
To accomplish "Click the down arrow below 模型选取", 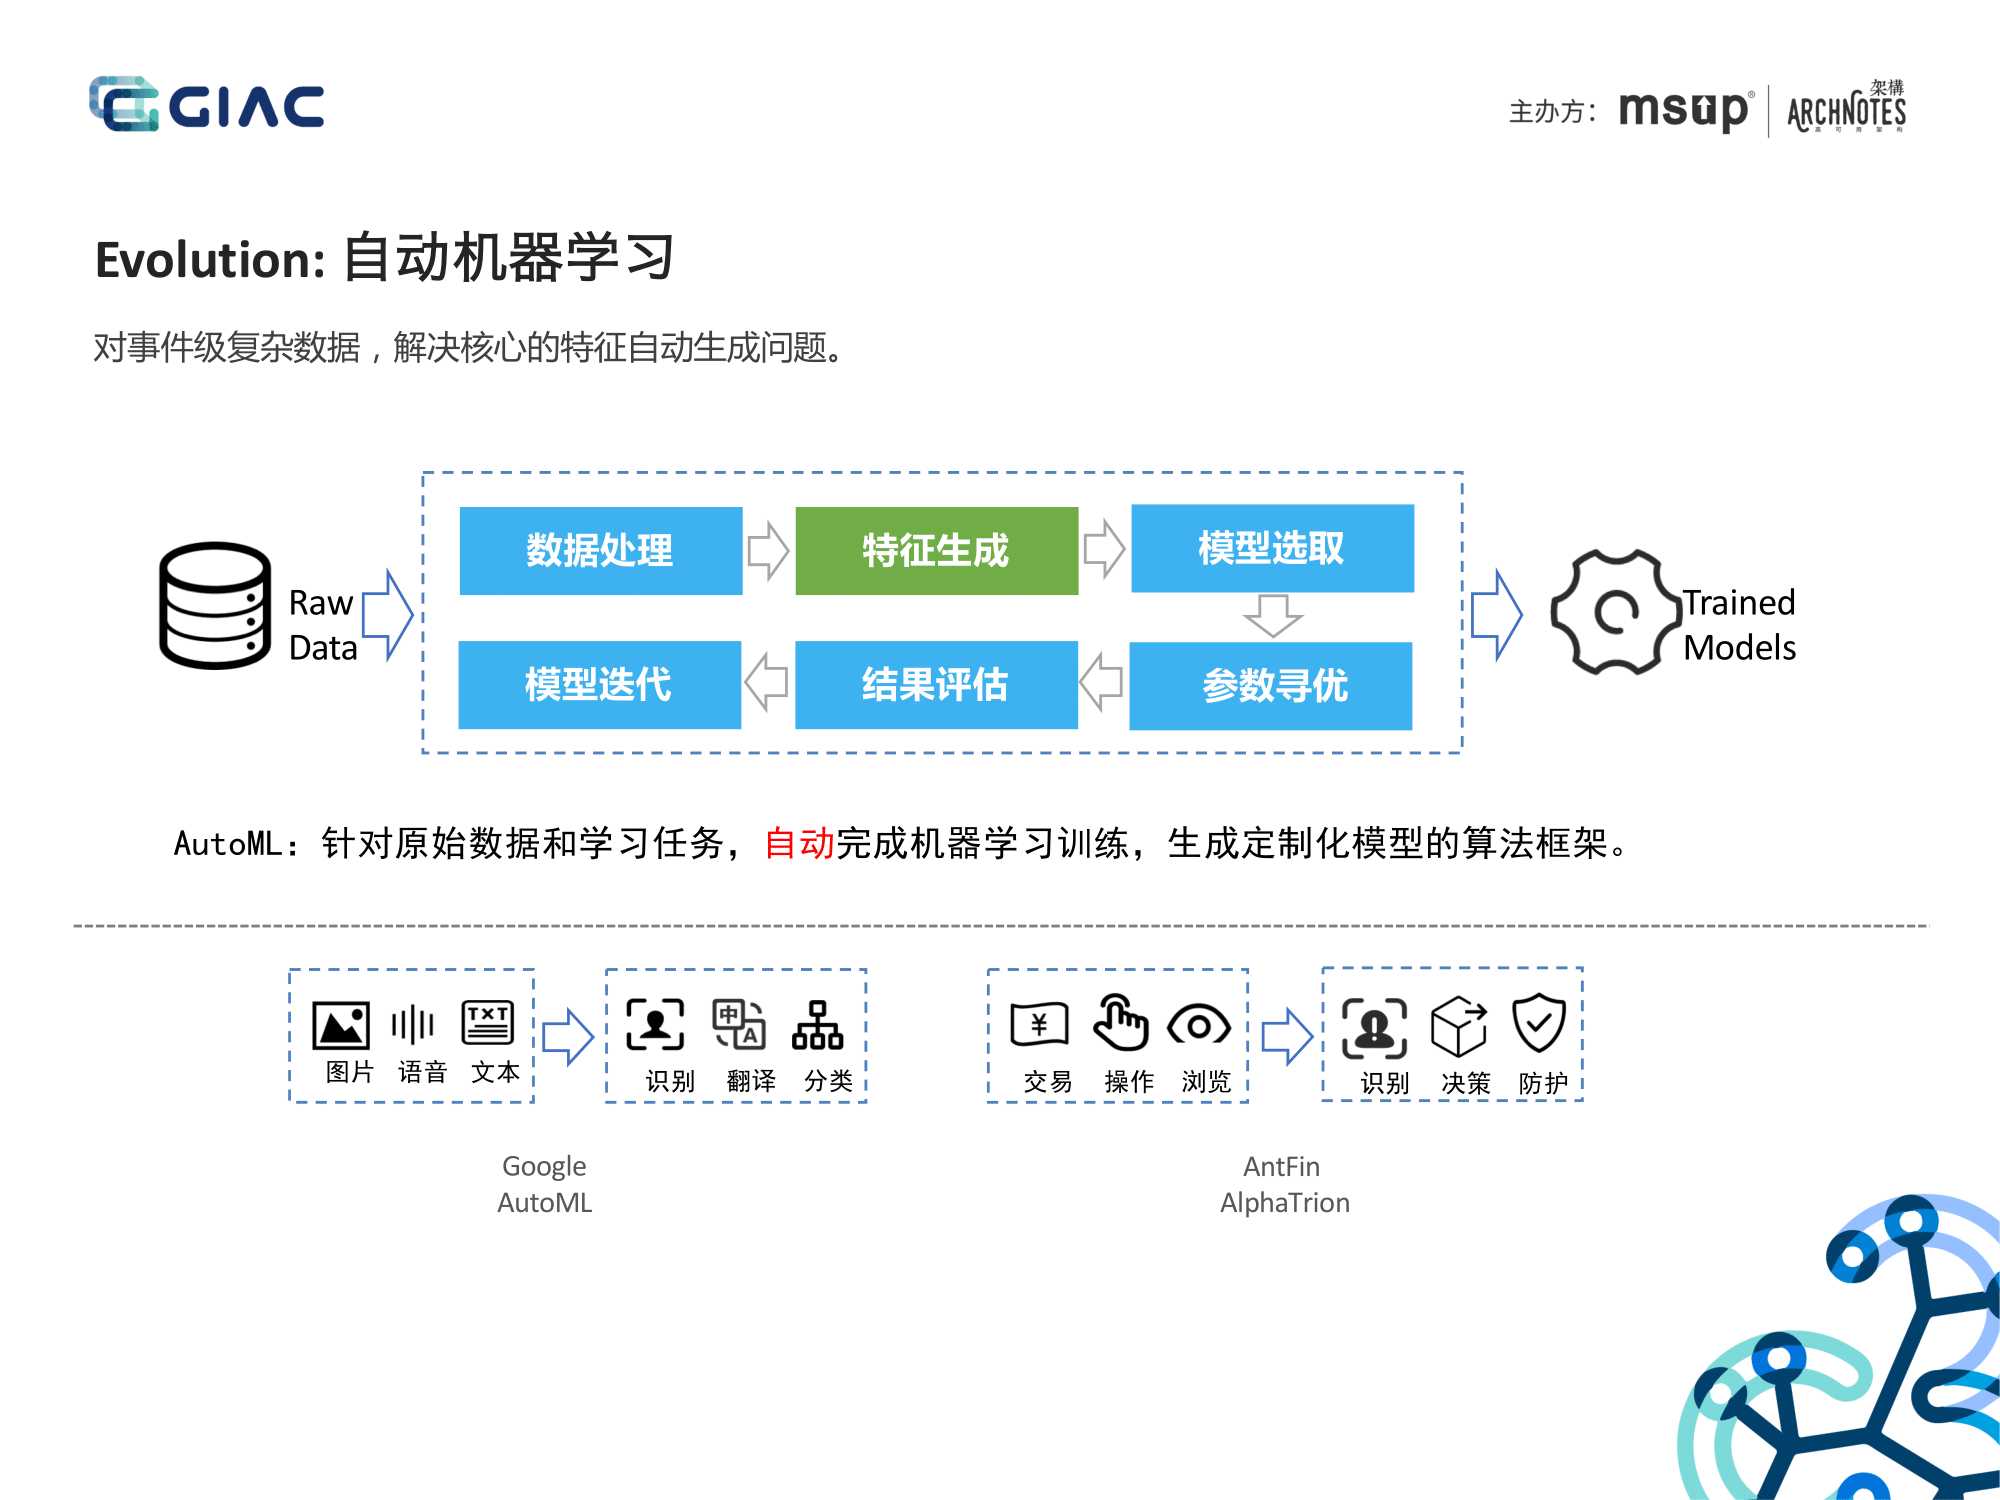I will (1273, 615).
